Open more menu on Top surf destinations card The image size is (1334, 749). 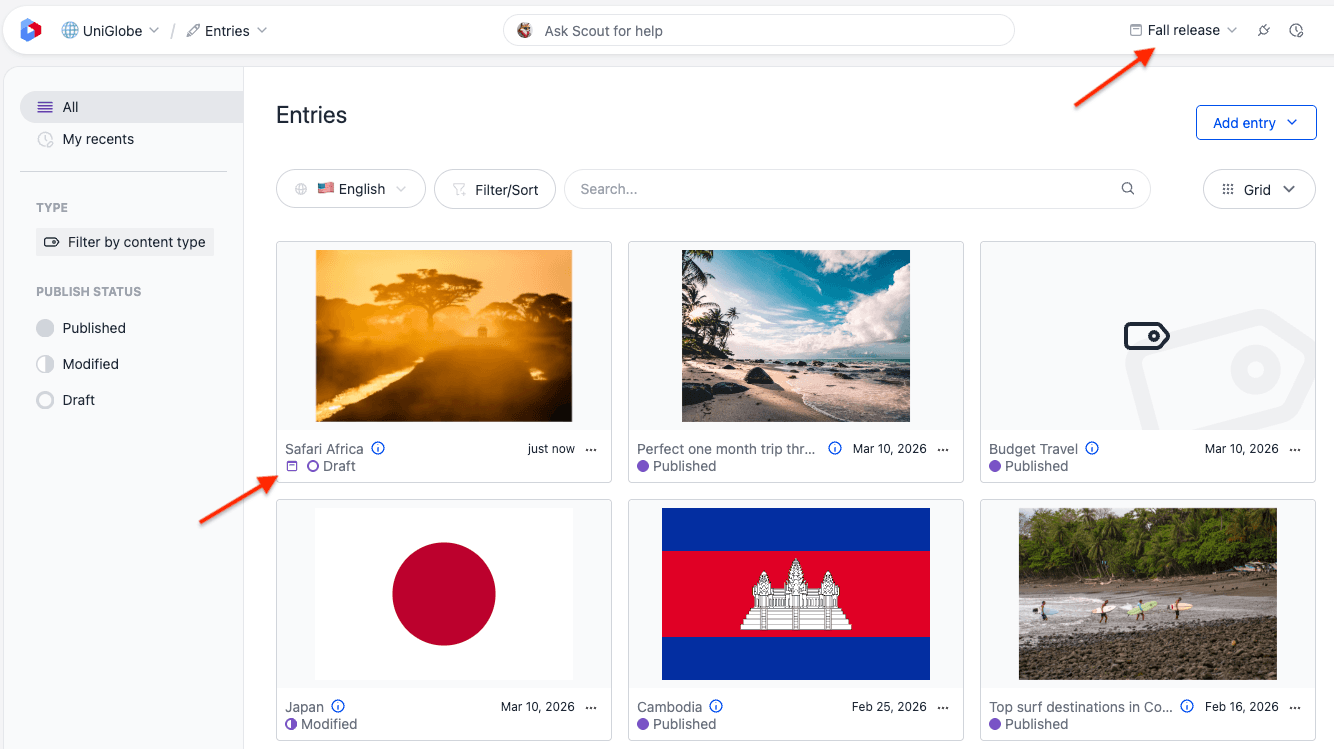pos(1295,707)
